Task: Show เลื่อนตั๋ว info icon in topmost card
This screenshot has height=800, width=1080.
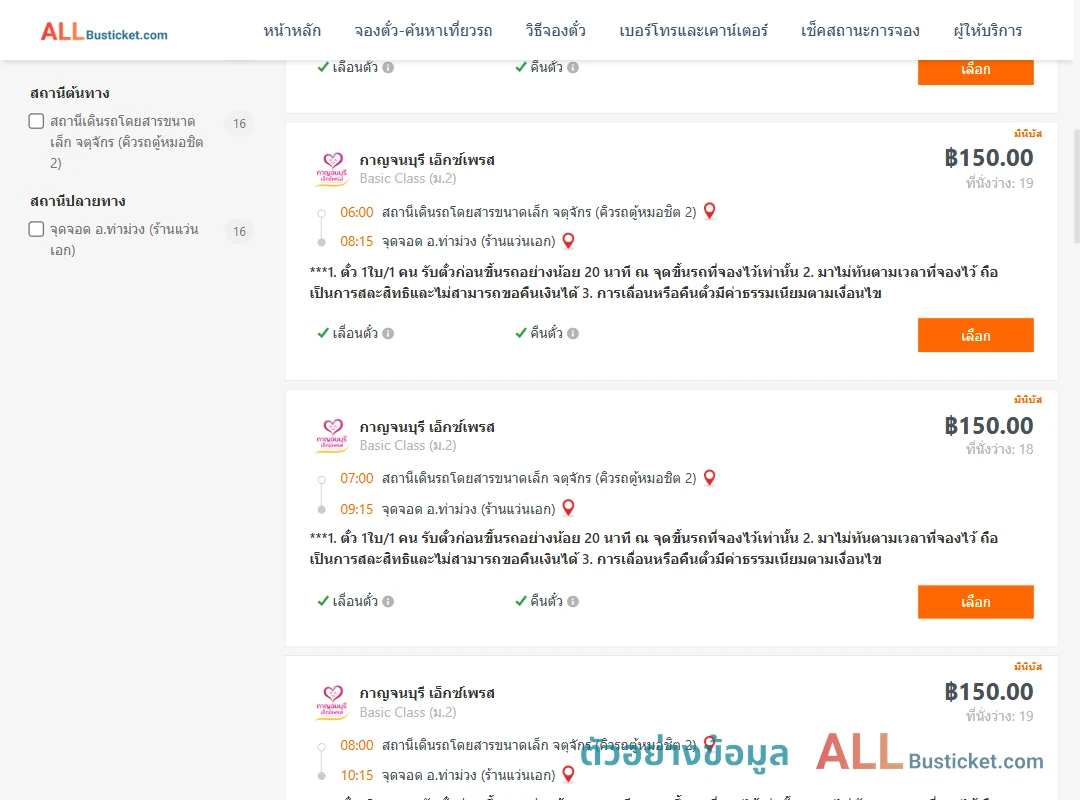Action: click(388, 68)
